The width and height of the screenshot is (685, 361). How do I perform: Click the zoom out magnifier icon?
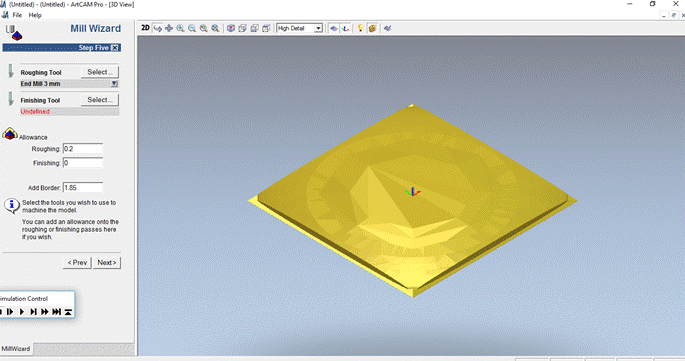(192, 28)
